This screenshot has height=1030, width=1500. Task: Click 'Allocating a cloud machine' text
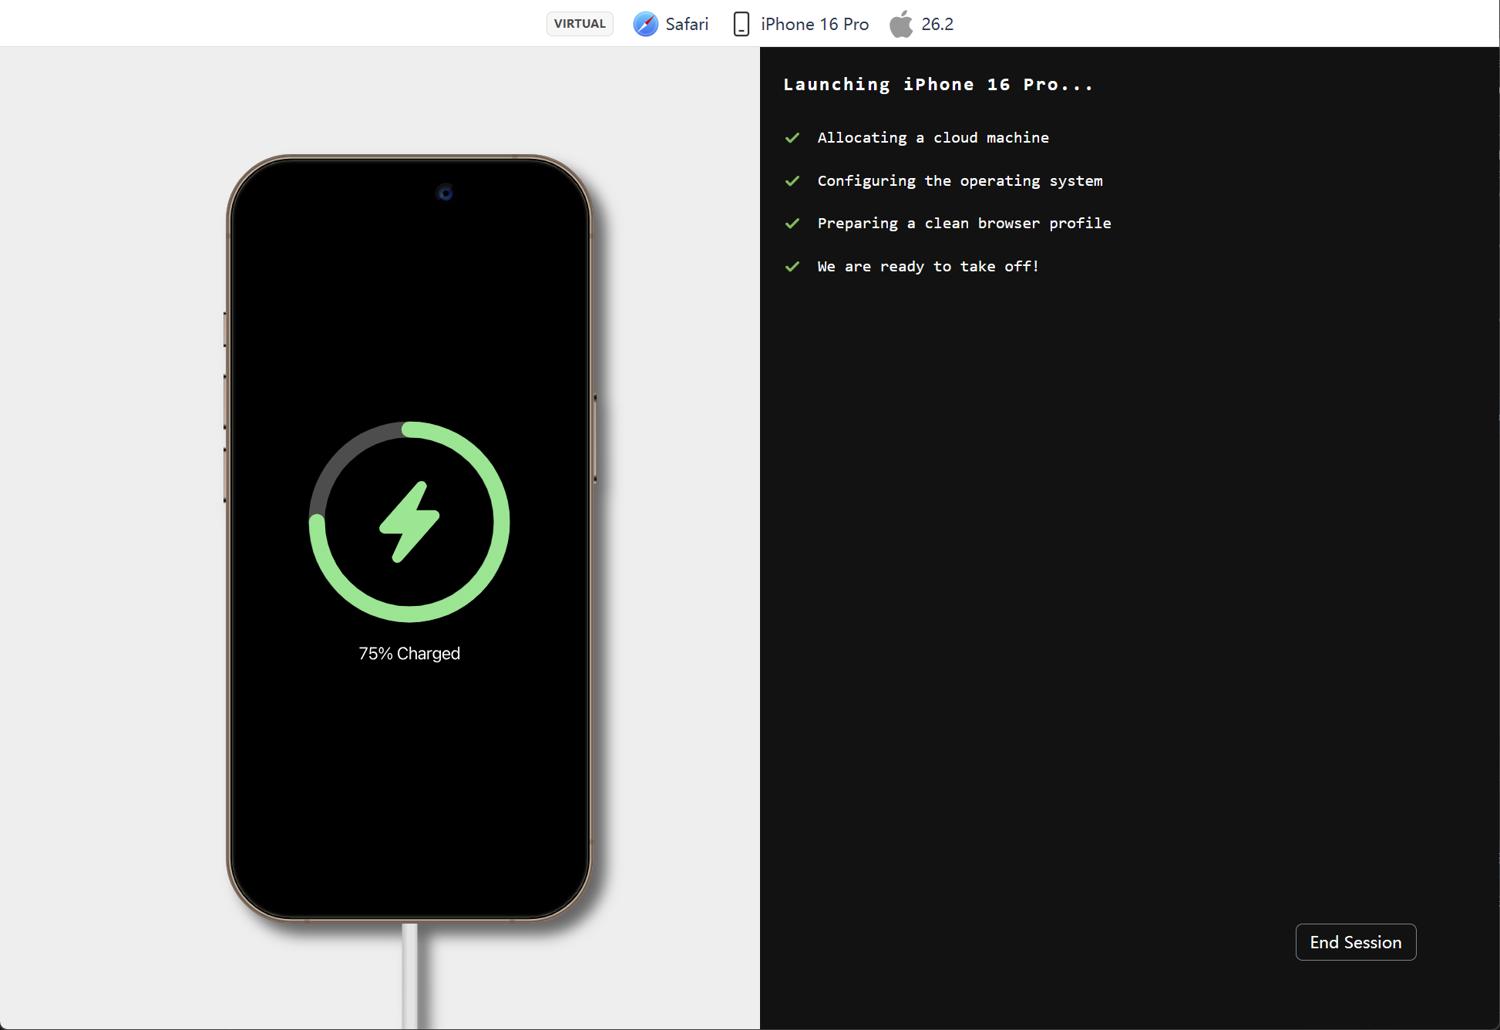(x=933, y=138)
